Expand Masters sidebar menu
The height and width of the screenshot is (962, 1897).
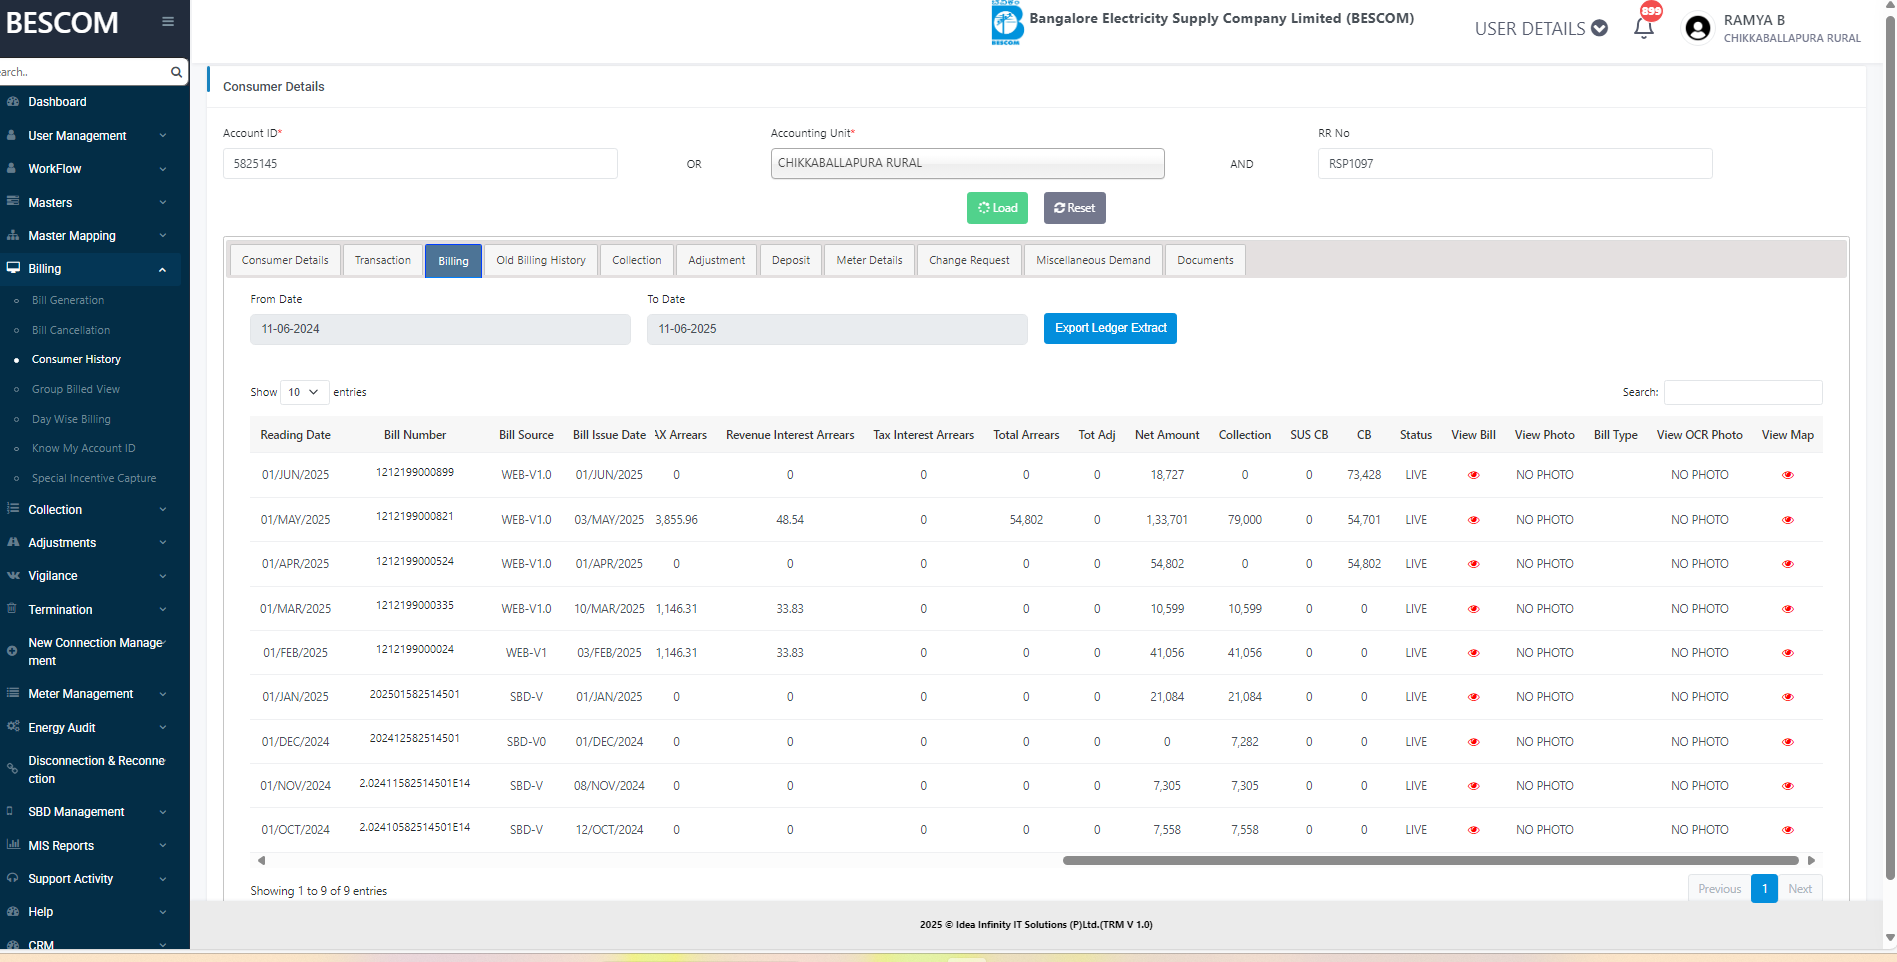(x=90, y=203)
